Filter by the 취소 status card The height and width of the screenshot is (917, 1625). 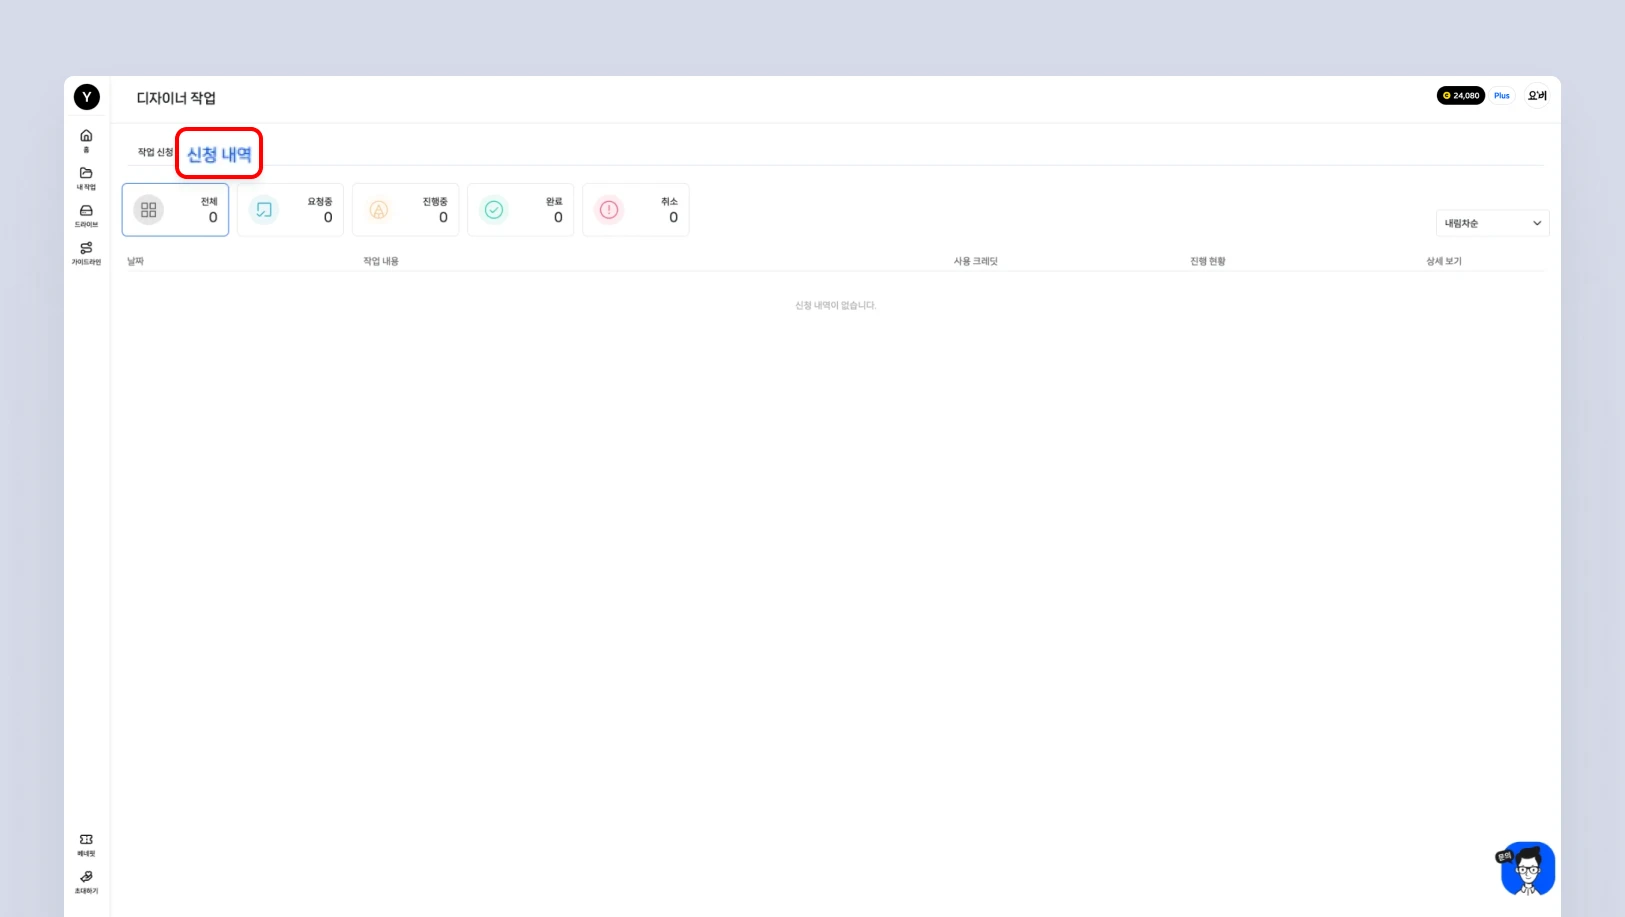[x=635, y=210]
